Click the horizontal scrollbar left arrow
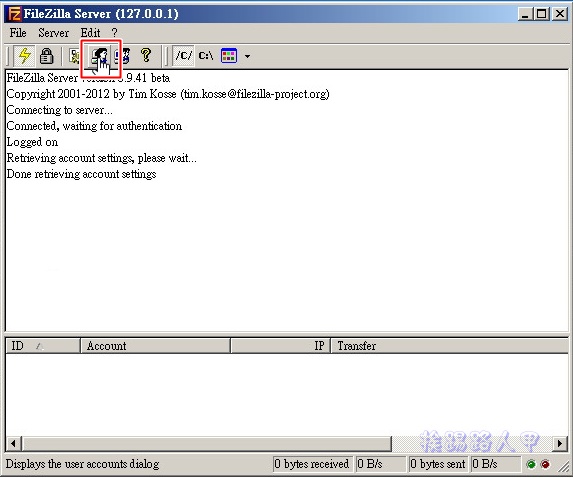This screenshot has height=478, width=573. 14,444
